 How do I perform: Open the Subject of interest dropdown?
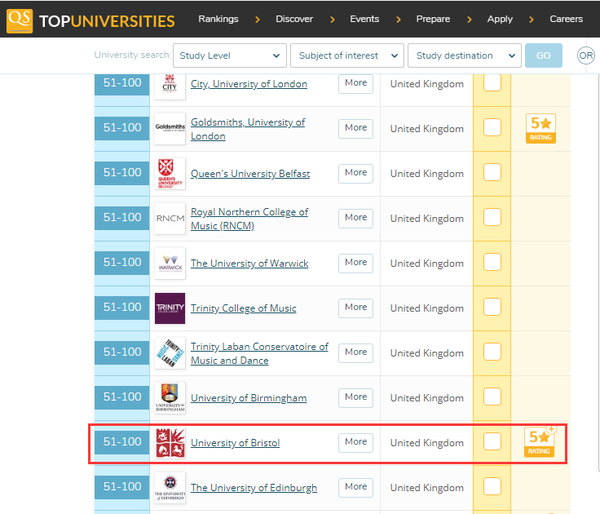(347, 55)
